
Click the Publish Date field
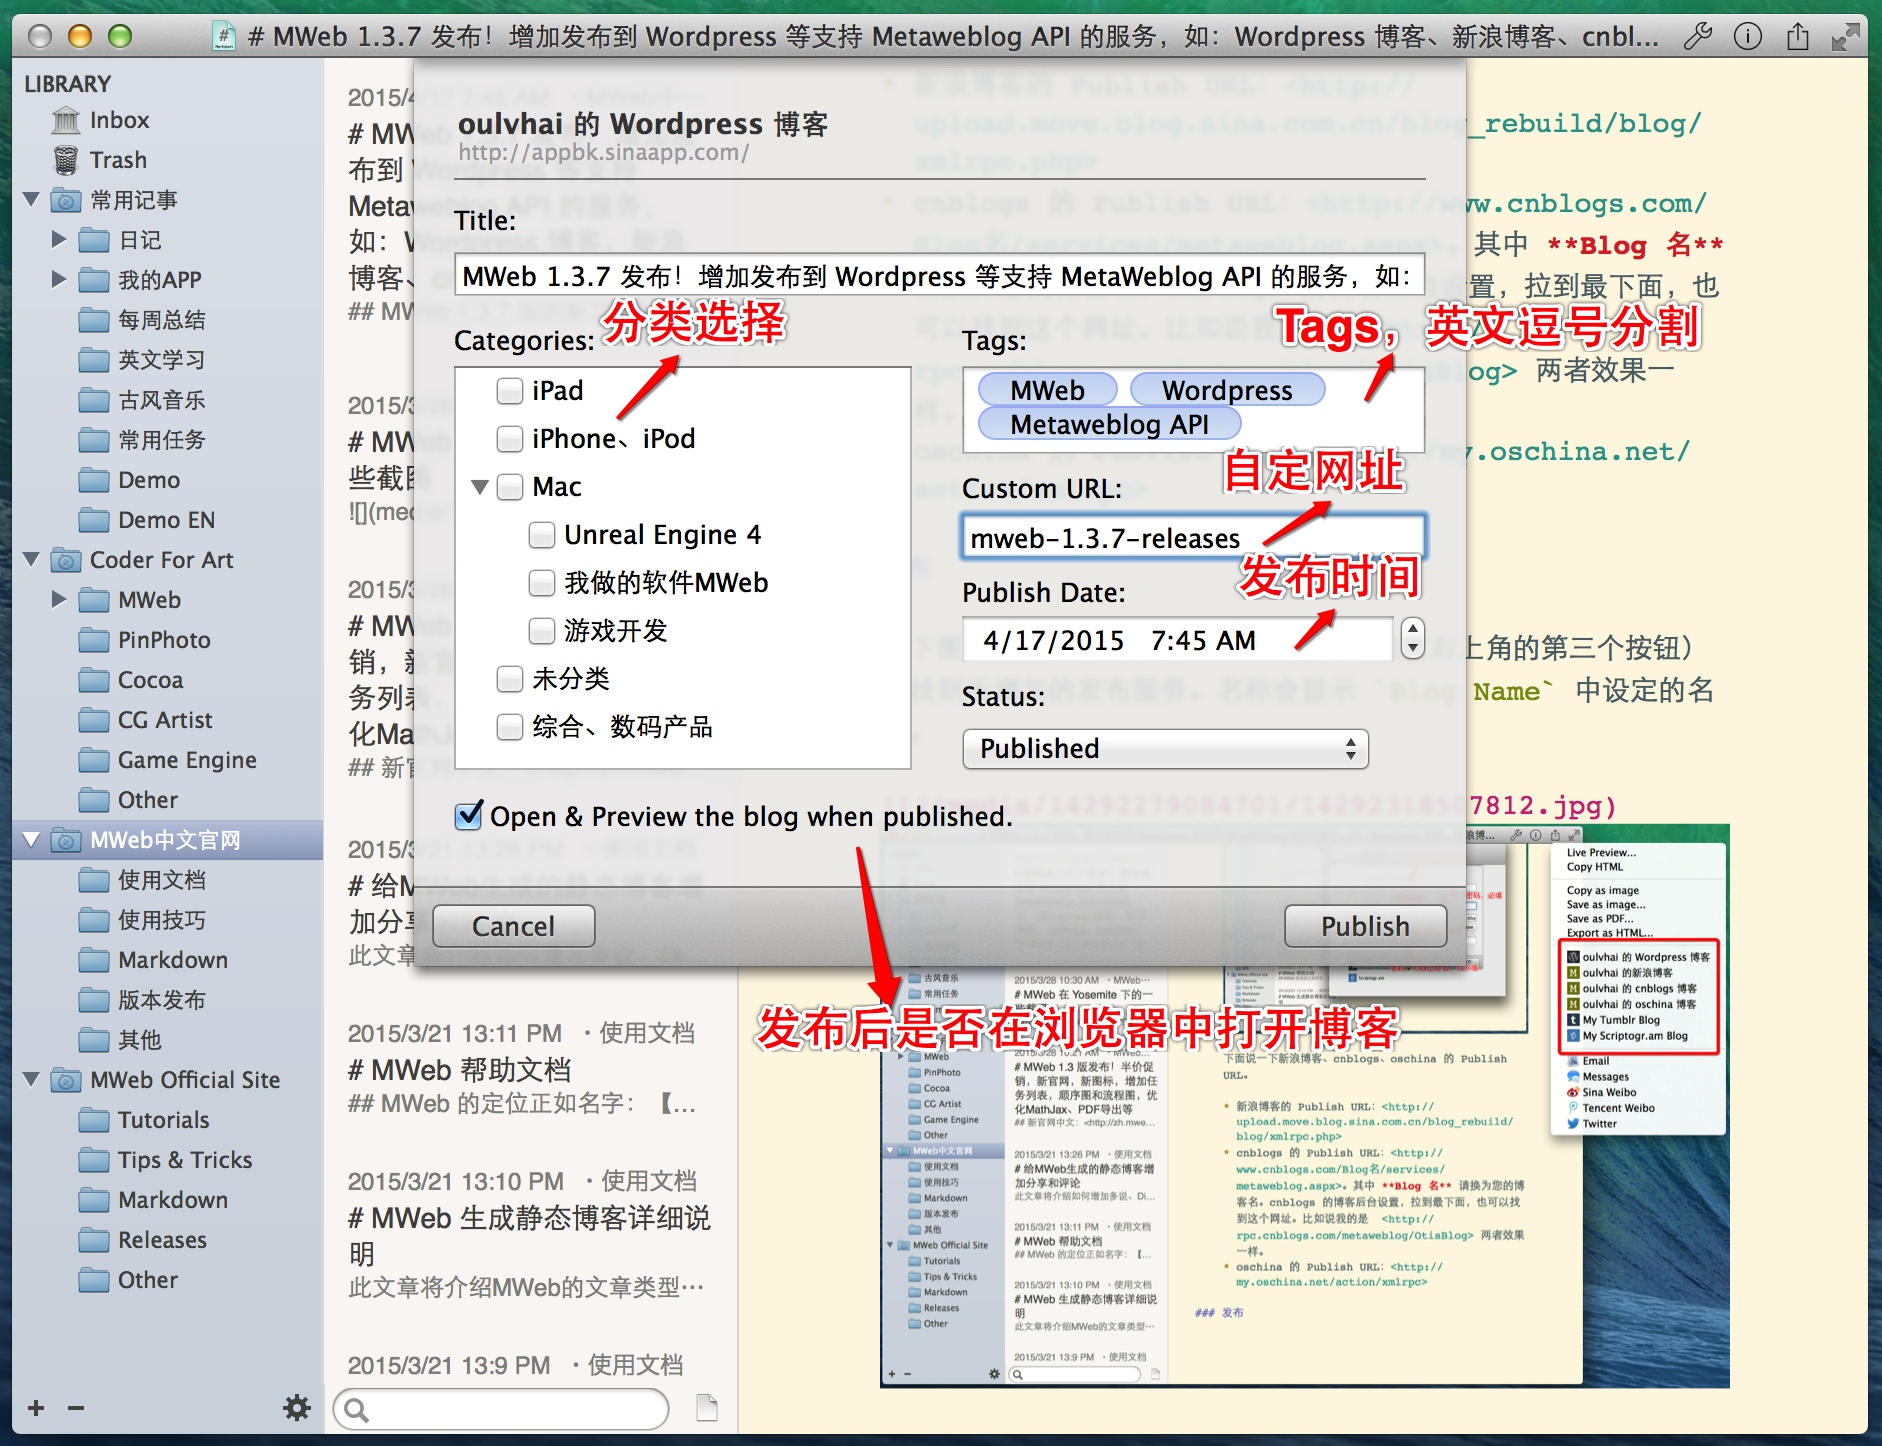(x=1177, y=640)
